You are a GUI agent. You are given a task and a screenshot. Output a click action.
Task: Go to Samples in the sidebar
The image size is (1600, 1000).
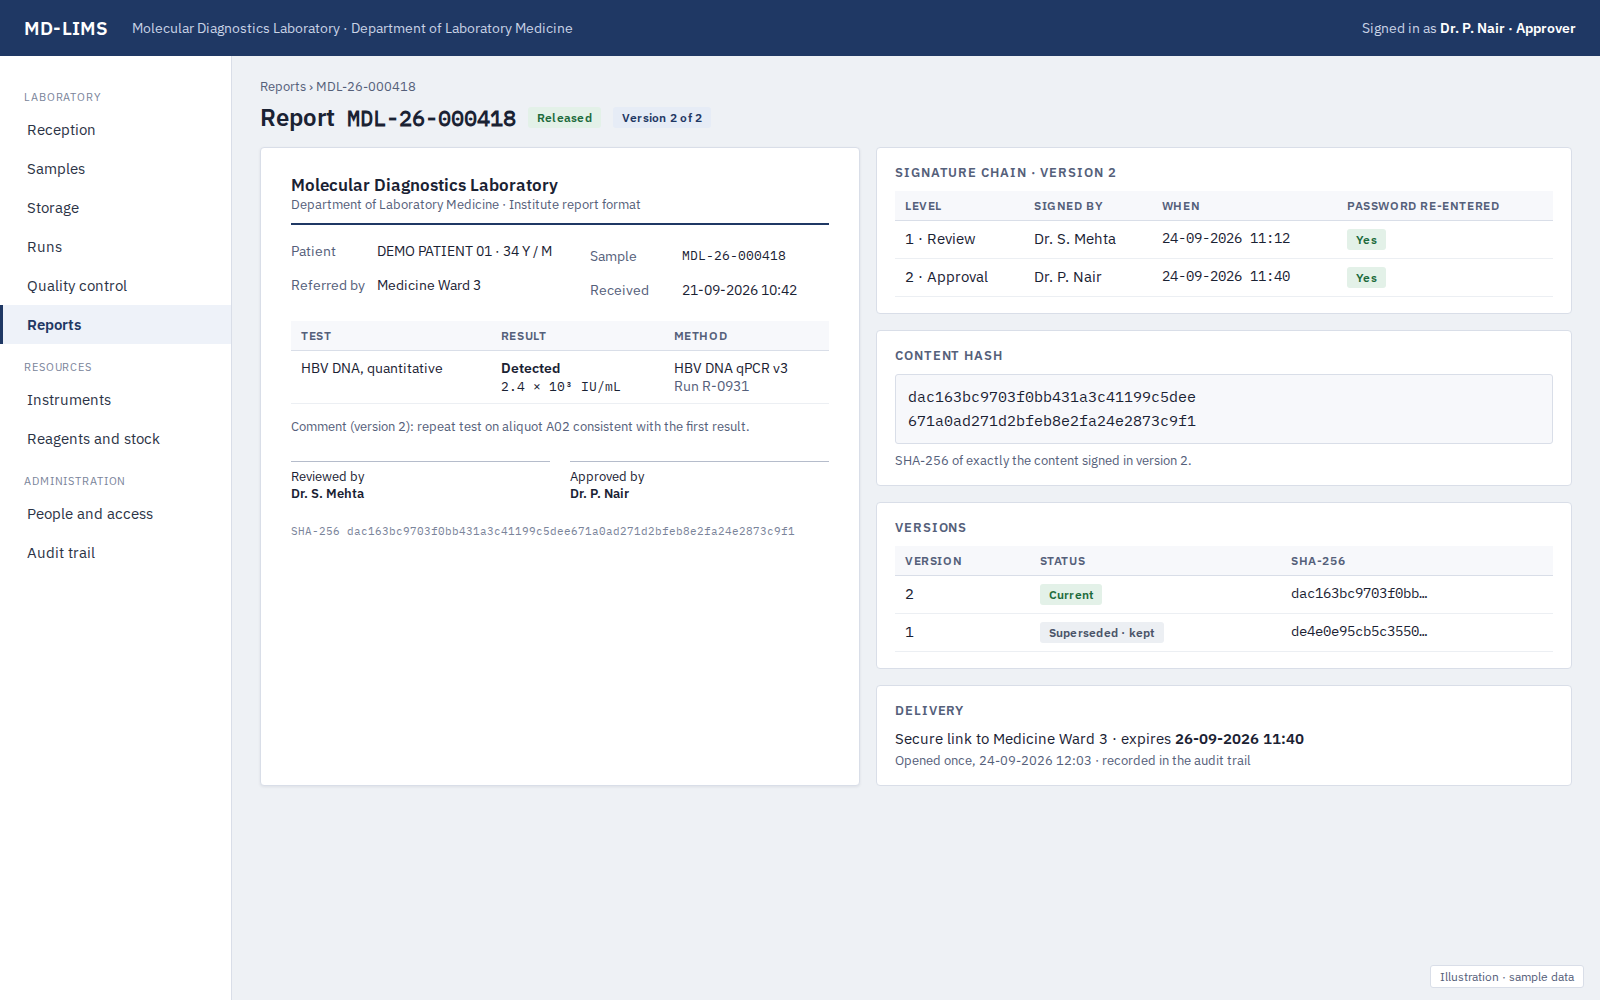pyautogui.click(x=115, y=169)
